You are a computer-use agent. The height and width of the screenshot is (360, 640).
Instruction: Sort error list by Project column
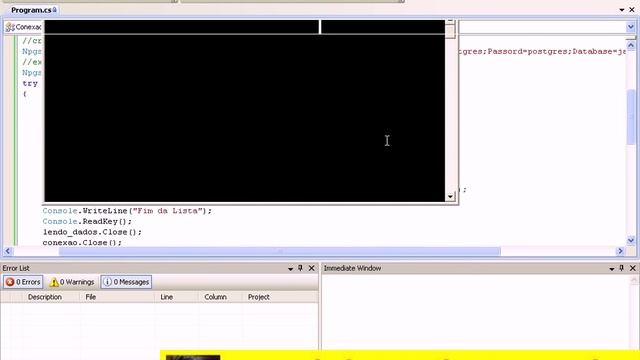tap(259, 297)
